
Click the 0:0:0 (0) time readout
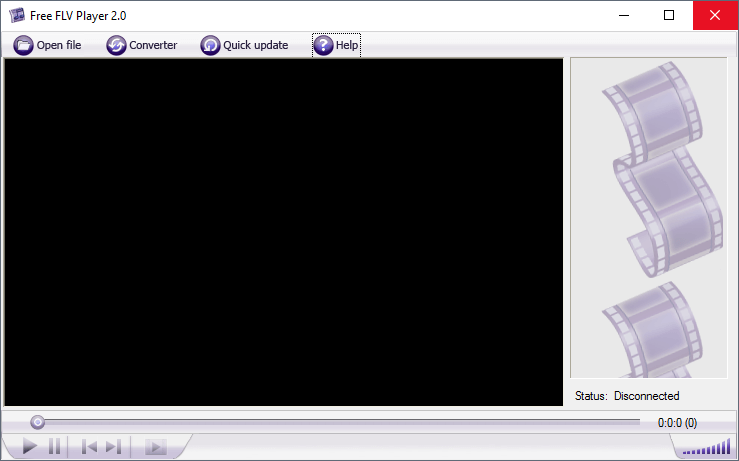click(677, 423)
